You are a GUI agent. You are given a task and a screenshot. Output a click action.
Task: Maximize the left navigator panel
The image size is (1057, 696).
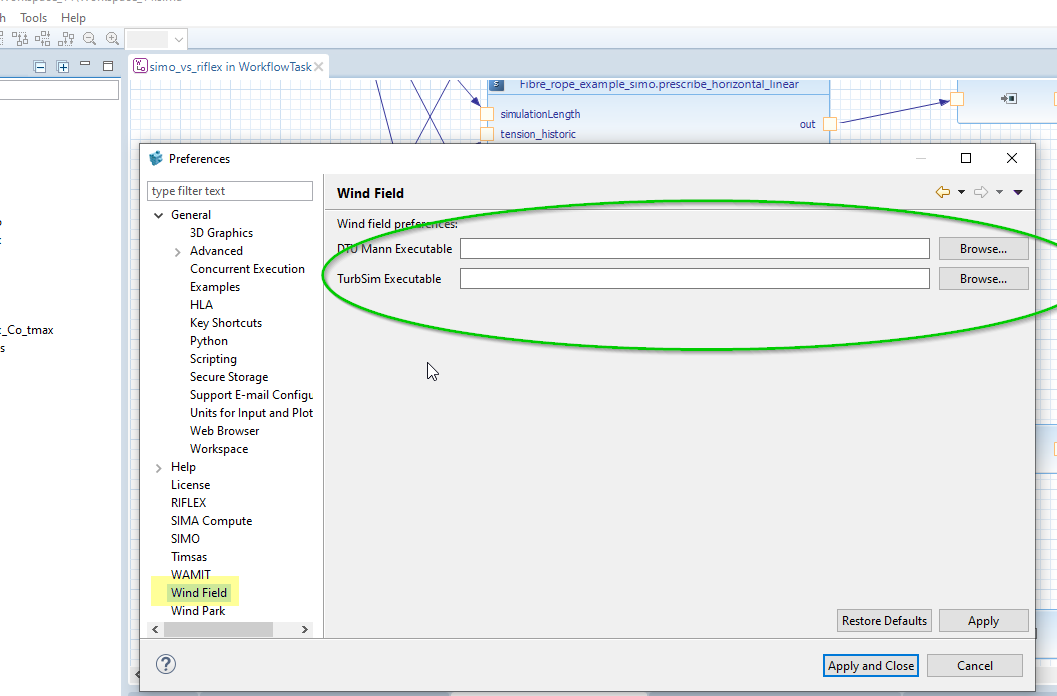point(108,67)
